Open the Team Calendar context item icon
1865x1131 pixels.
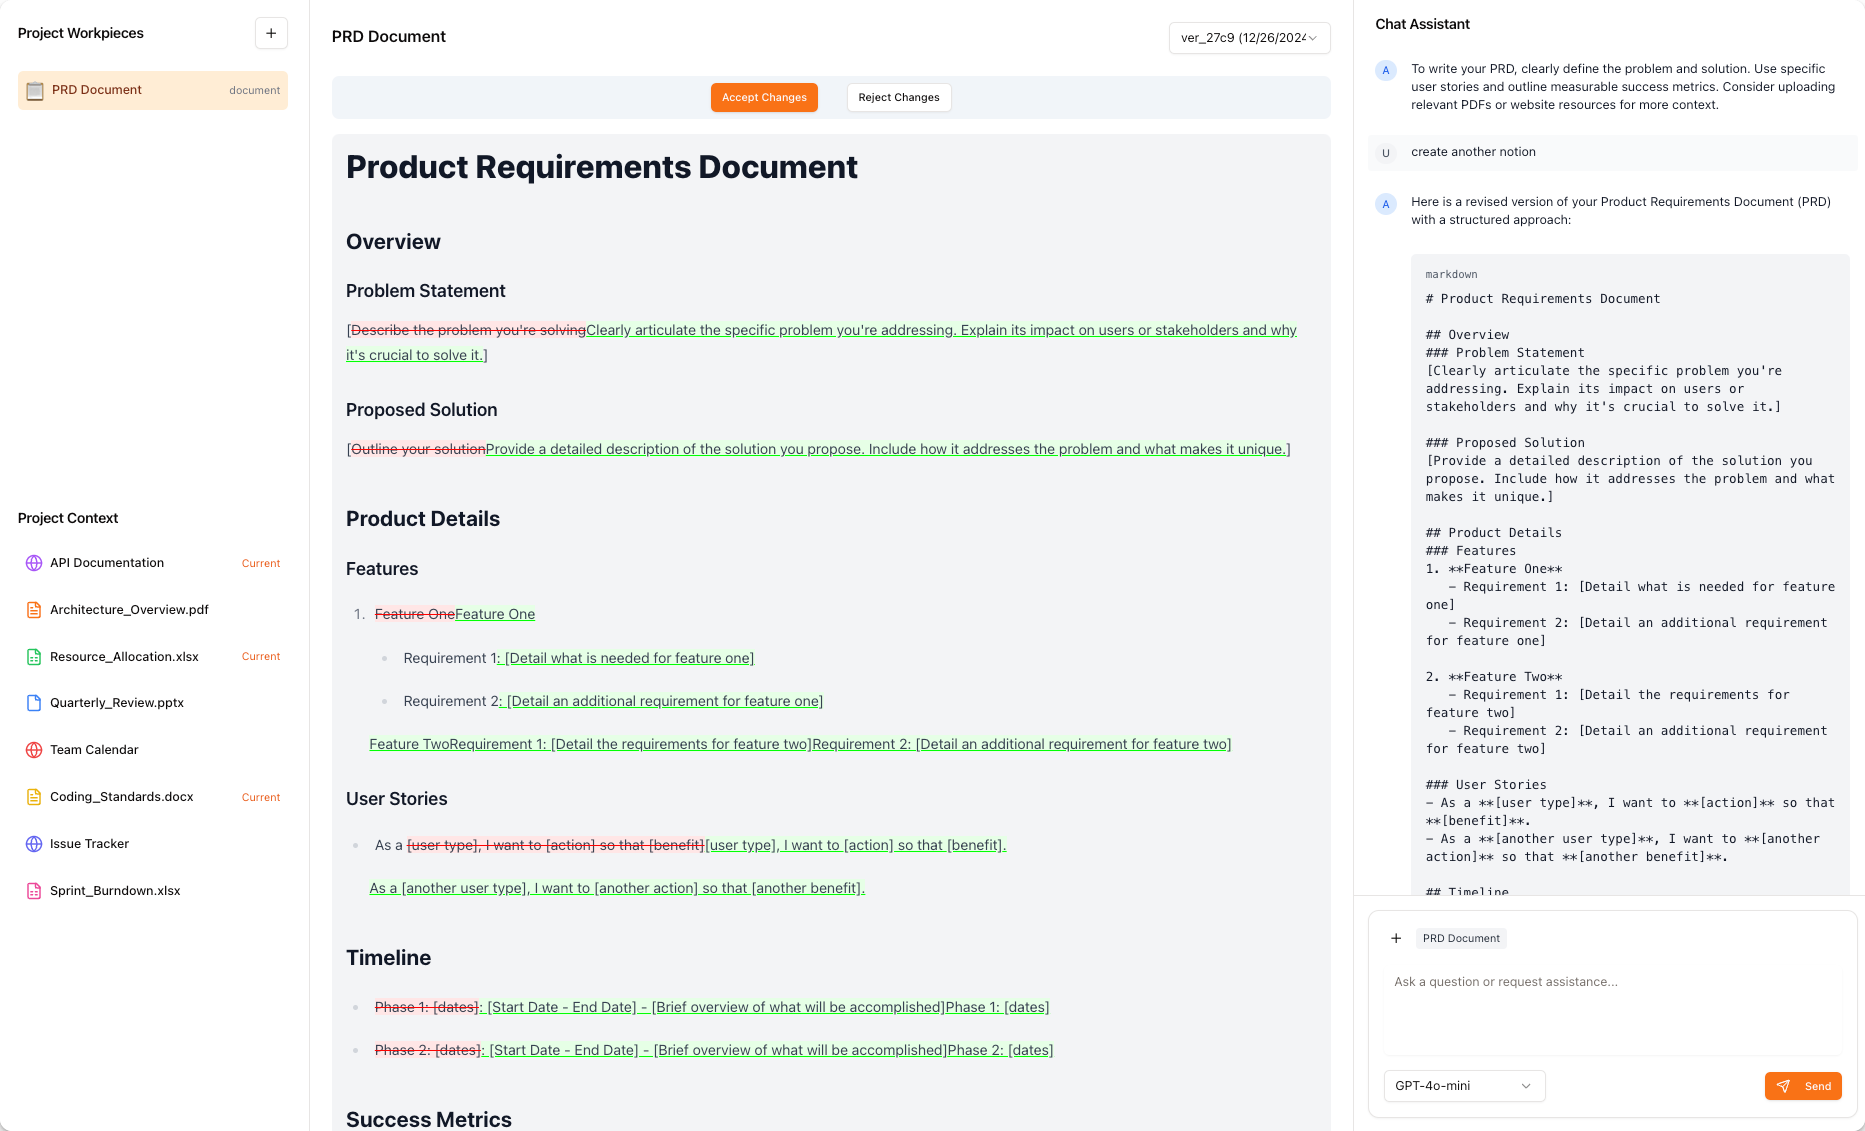[34, 749]
